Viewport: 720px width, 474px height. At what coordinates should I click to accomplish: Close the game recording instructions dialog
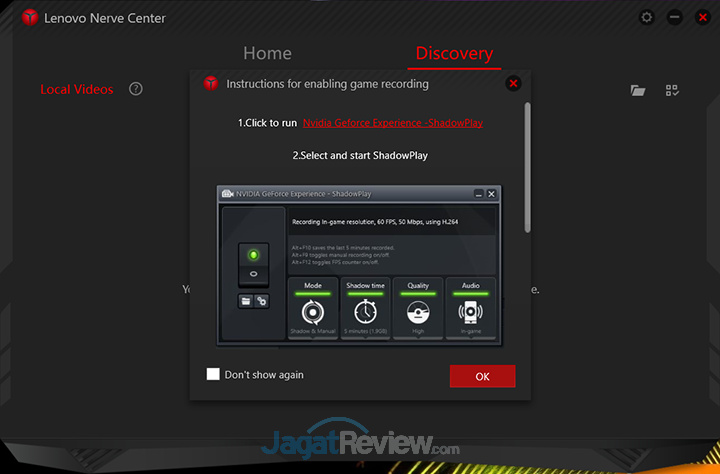point(513,84)
